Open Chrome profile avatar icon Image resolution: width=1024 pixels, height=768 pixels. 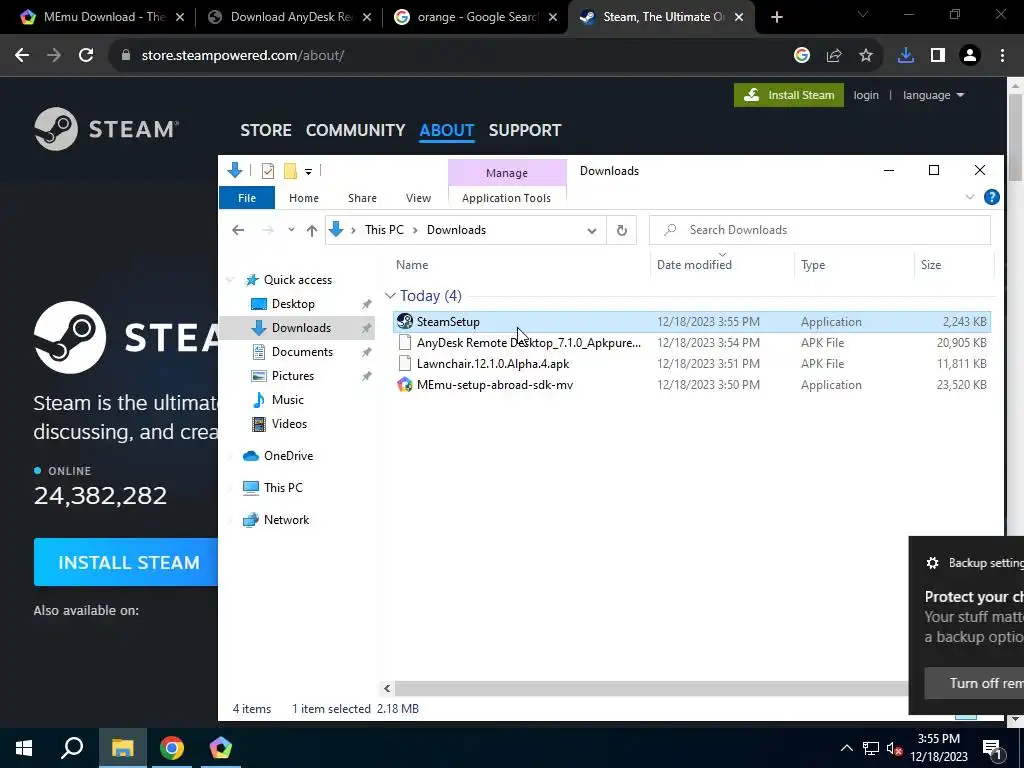point(970,56)
